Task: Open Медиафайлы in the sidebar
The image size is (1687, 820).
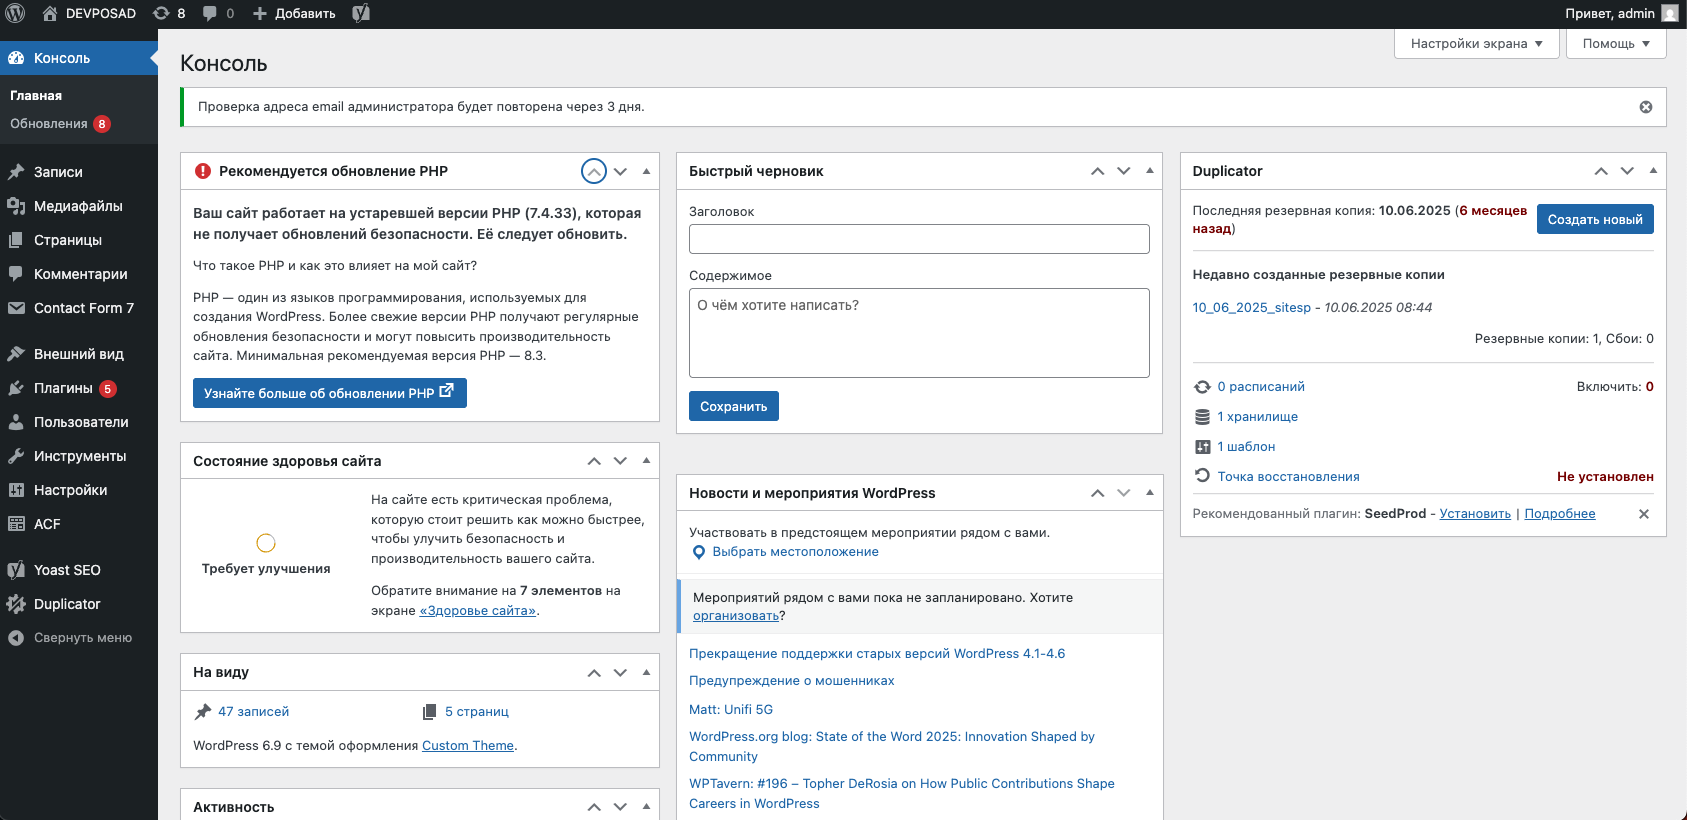Action: (x=79, y=206)
